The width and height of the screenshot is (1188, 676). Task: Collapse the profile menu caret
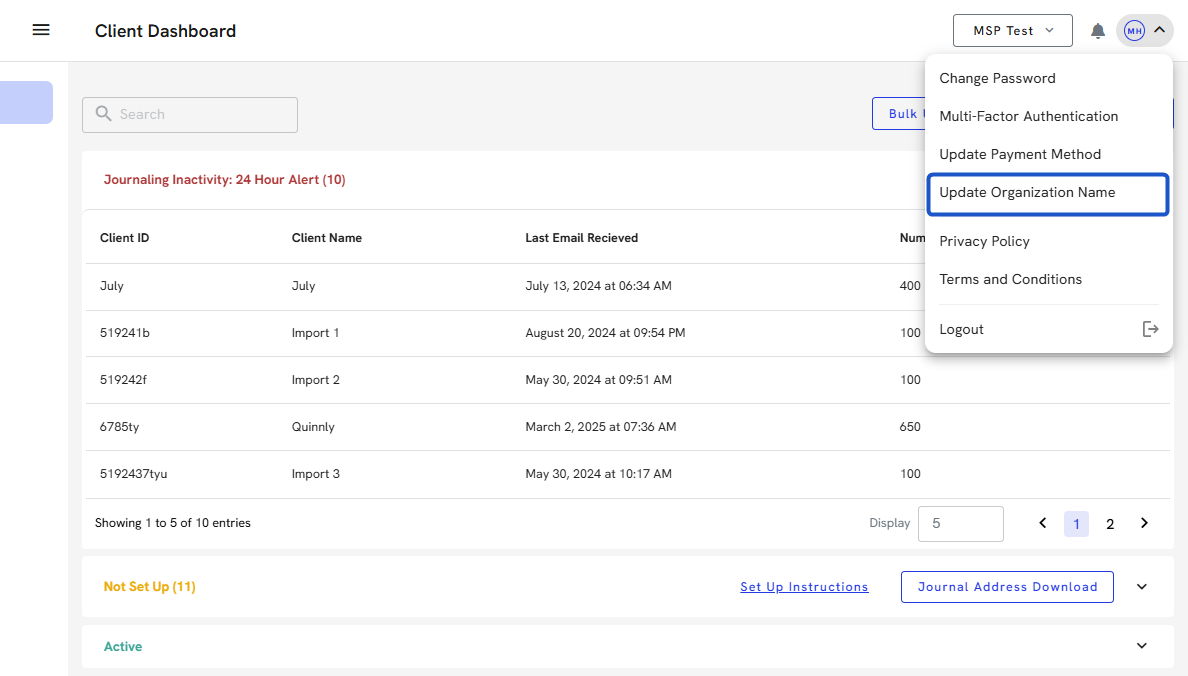click(x=1159, y=30)
